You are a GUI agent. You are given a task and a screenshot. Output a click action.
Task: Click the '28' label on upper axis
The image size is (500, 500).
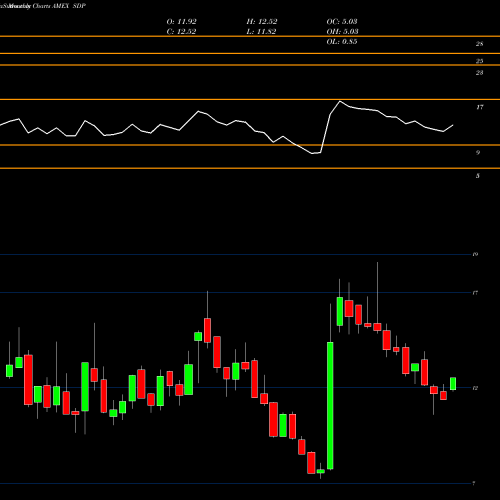coord(479,44)
